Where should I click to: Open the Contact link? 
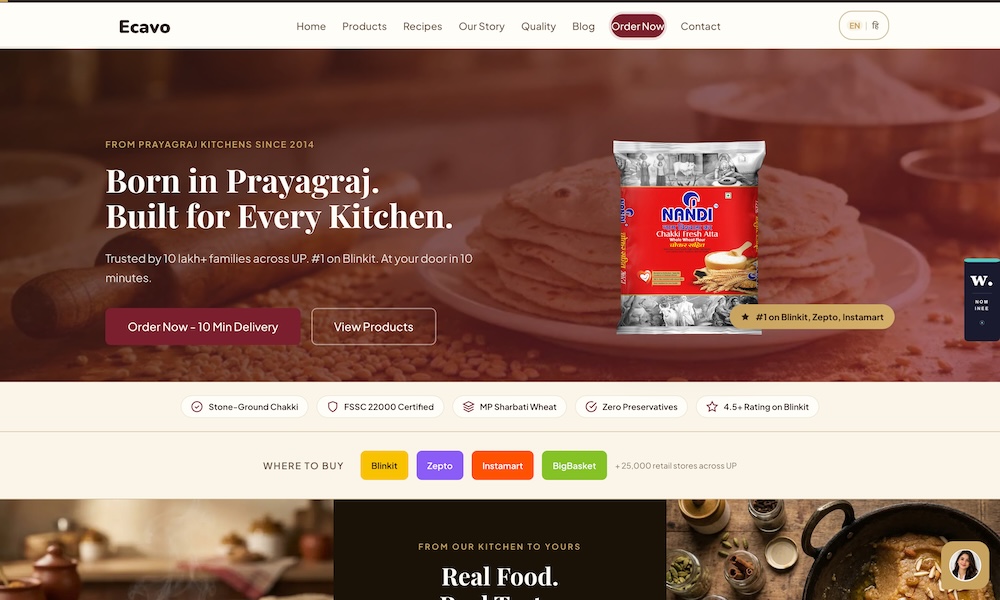(700, 26)
